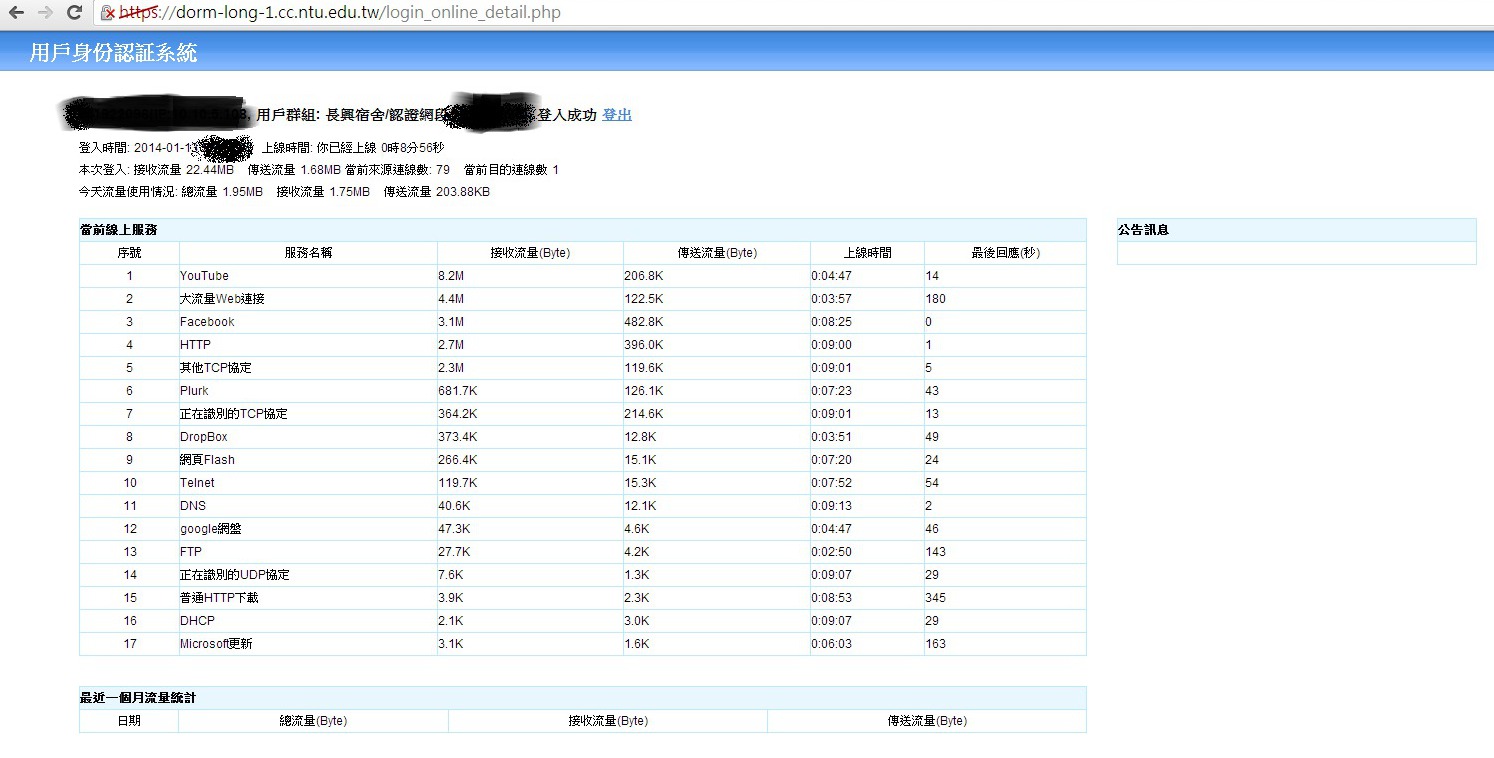This screenshot has height=758, width=1494.
Task: Select the Facebook service name
Action: (207, 322)
